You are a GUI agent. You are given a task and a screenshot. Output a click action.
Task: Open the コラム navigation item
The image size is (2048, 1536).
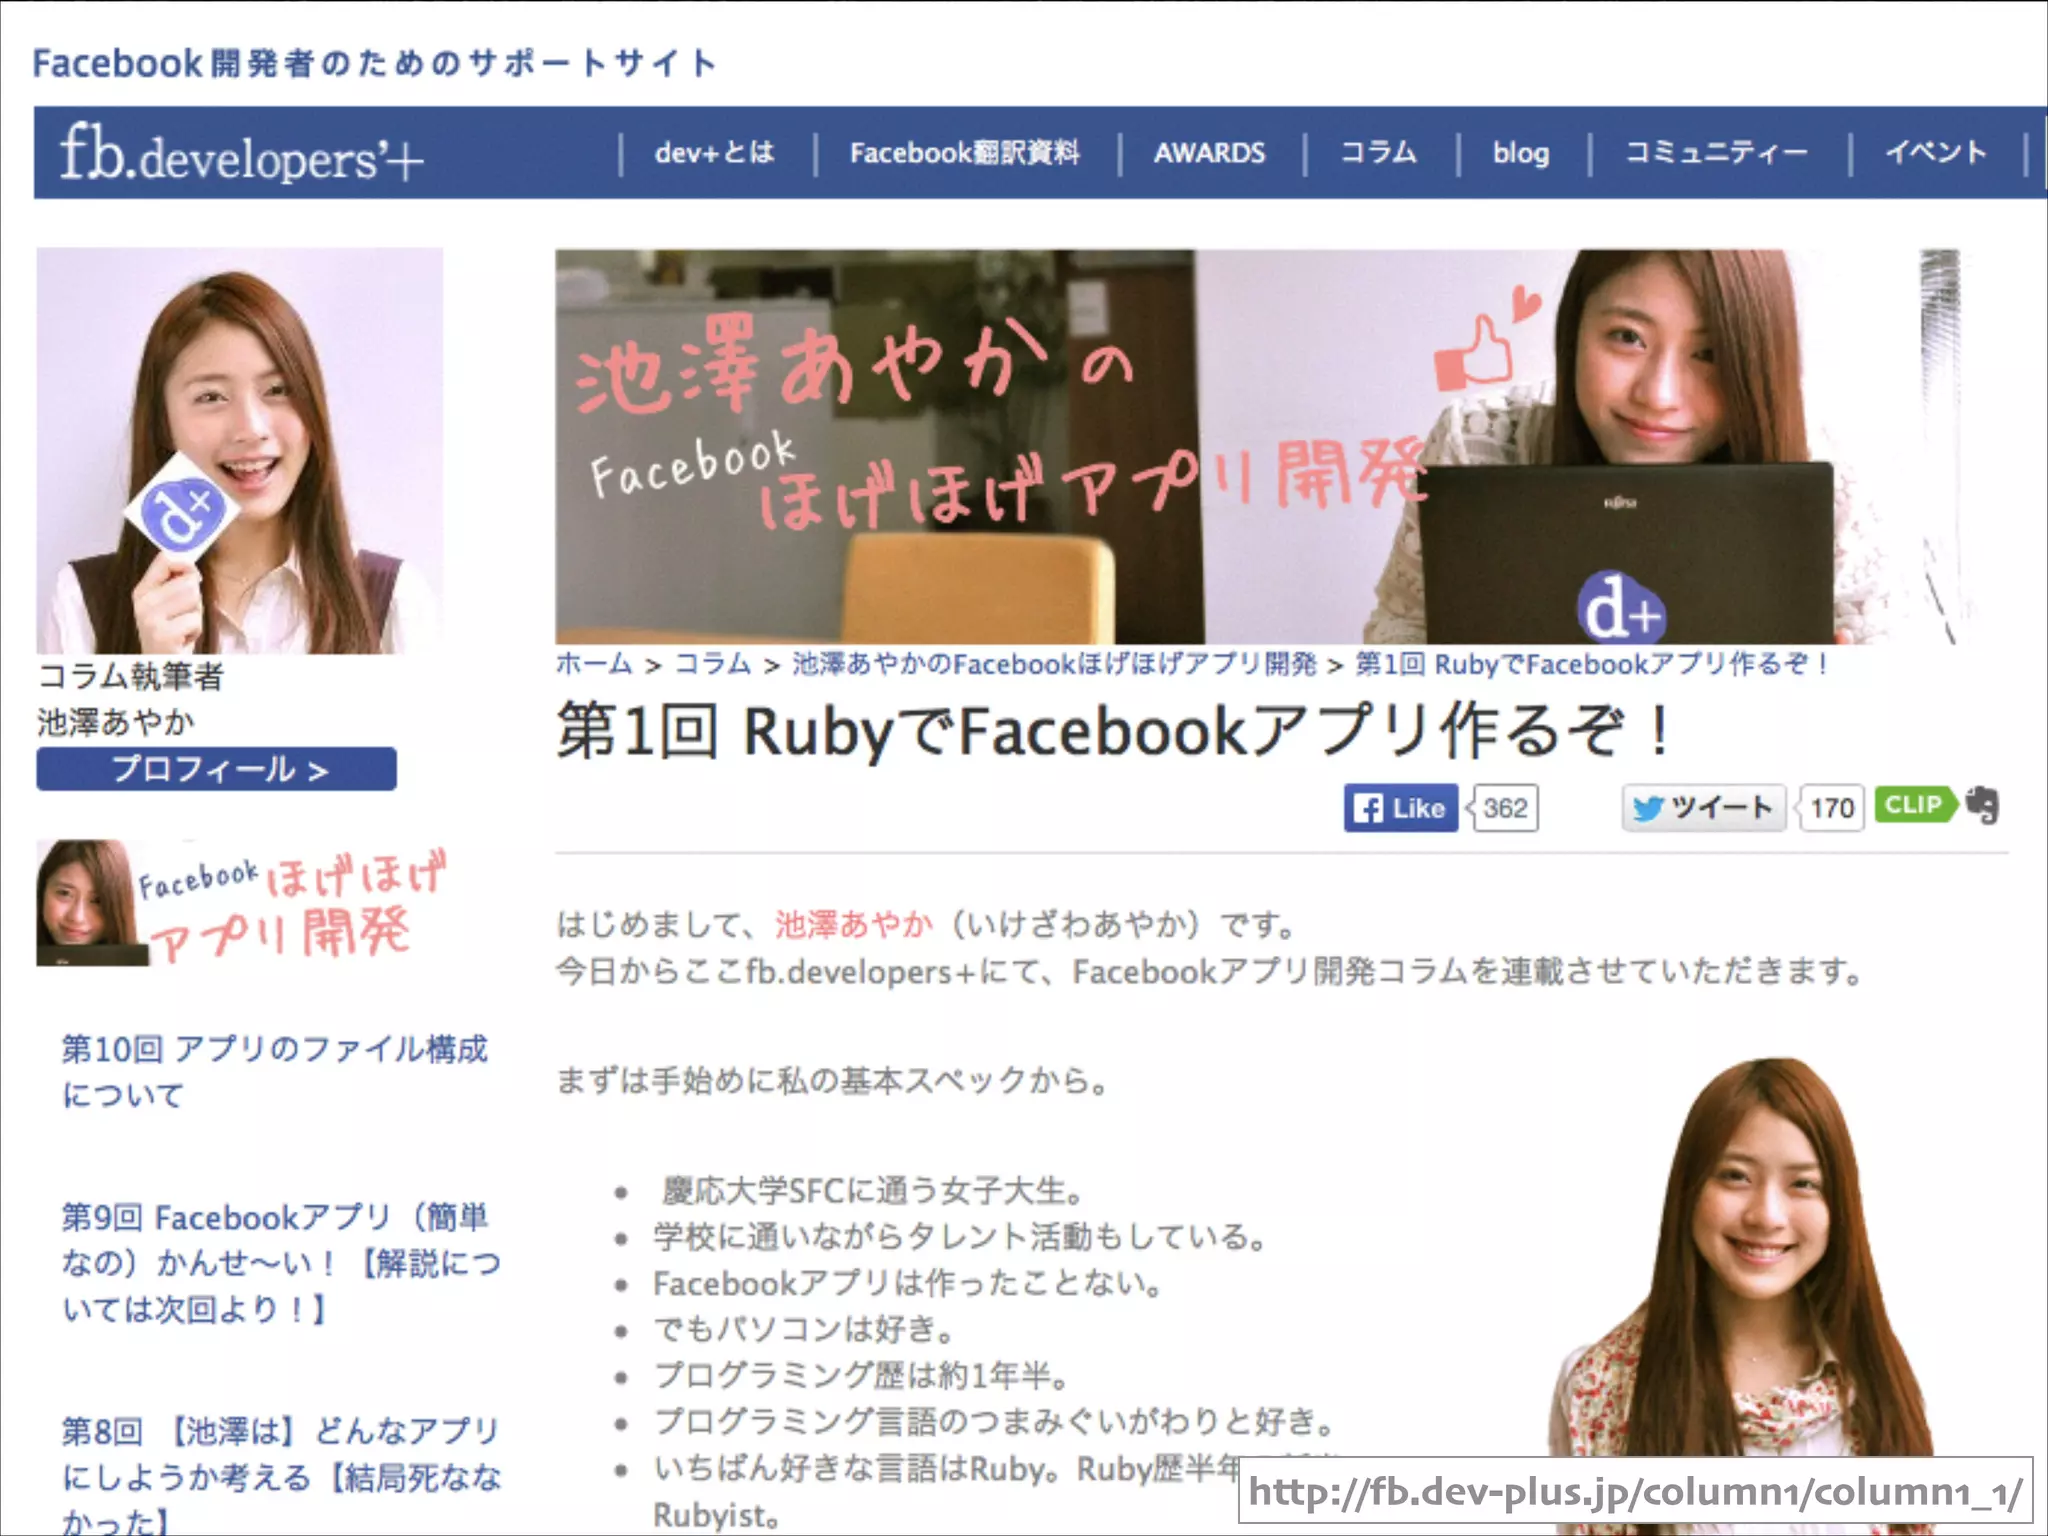(x=1379, y=152)
